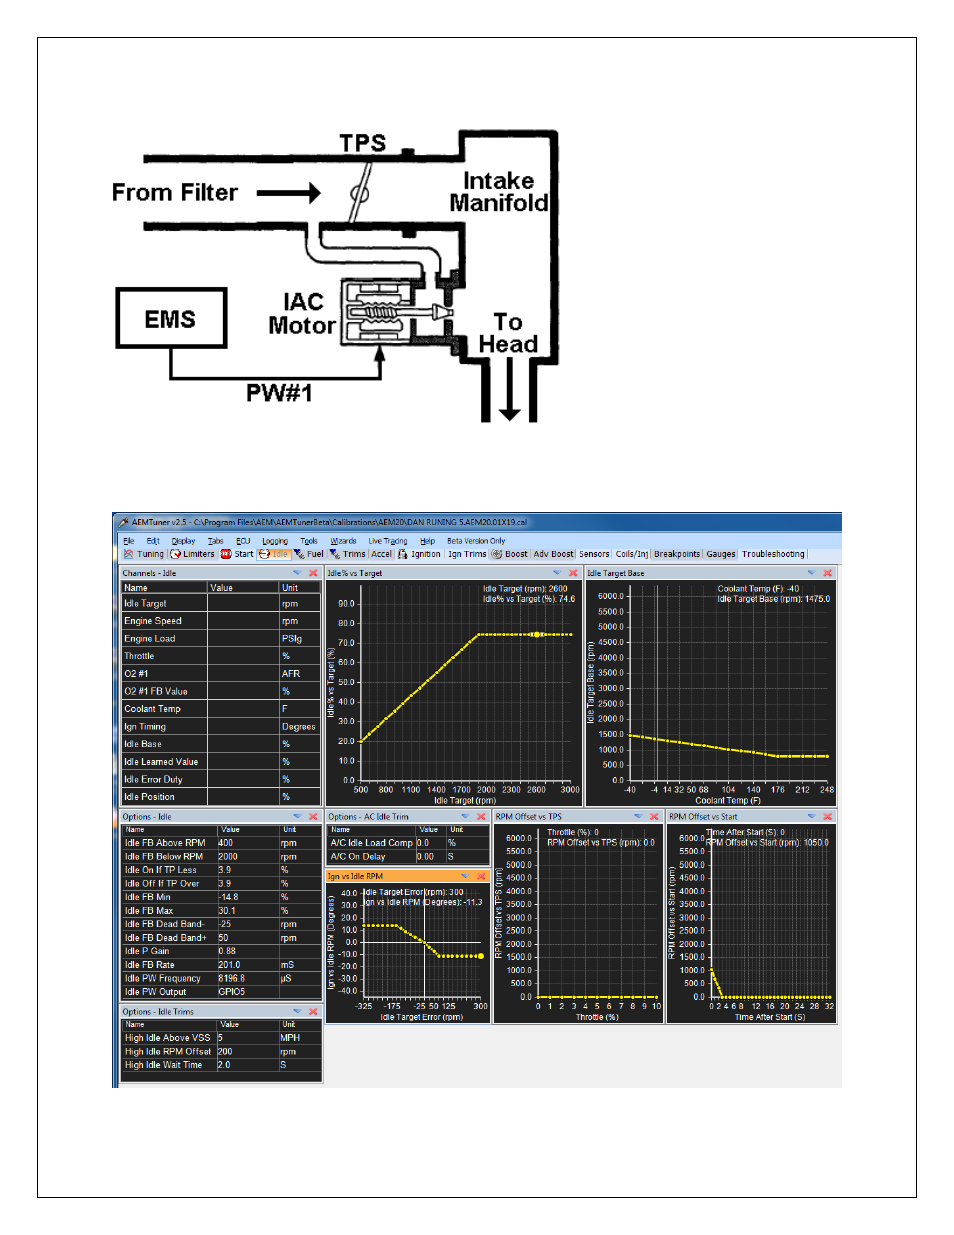Open the Logging menu
Image resolution: width=954 pixels, height=1235 pixels.
tap(275, 541)
